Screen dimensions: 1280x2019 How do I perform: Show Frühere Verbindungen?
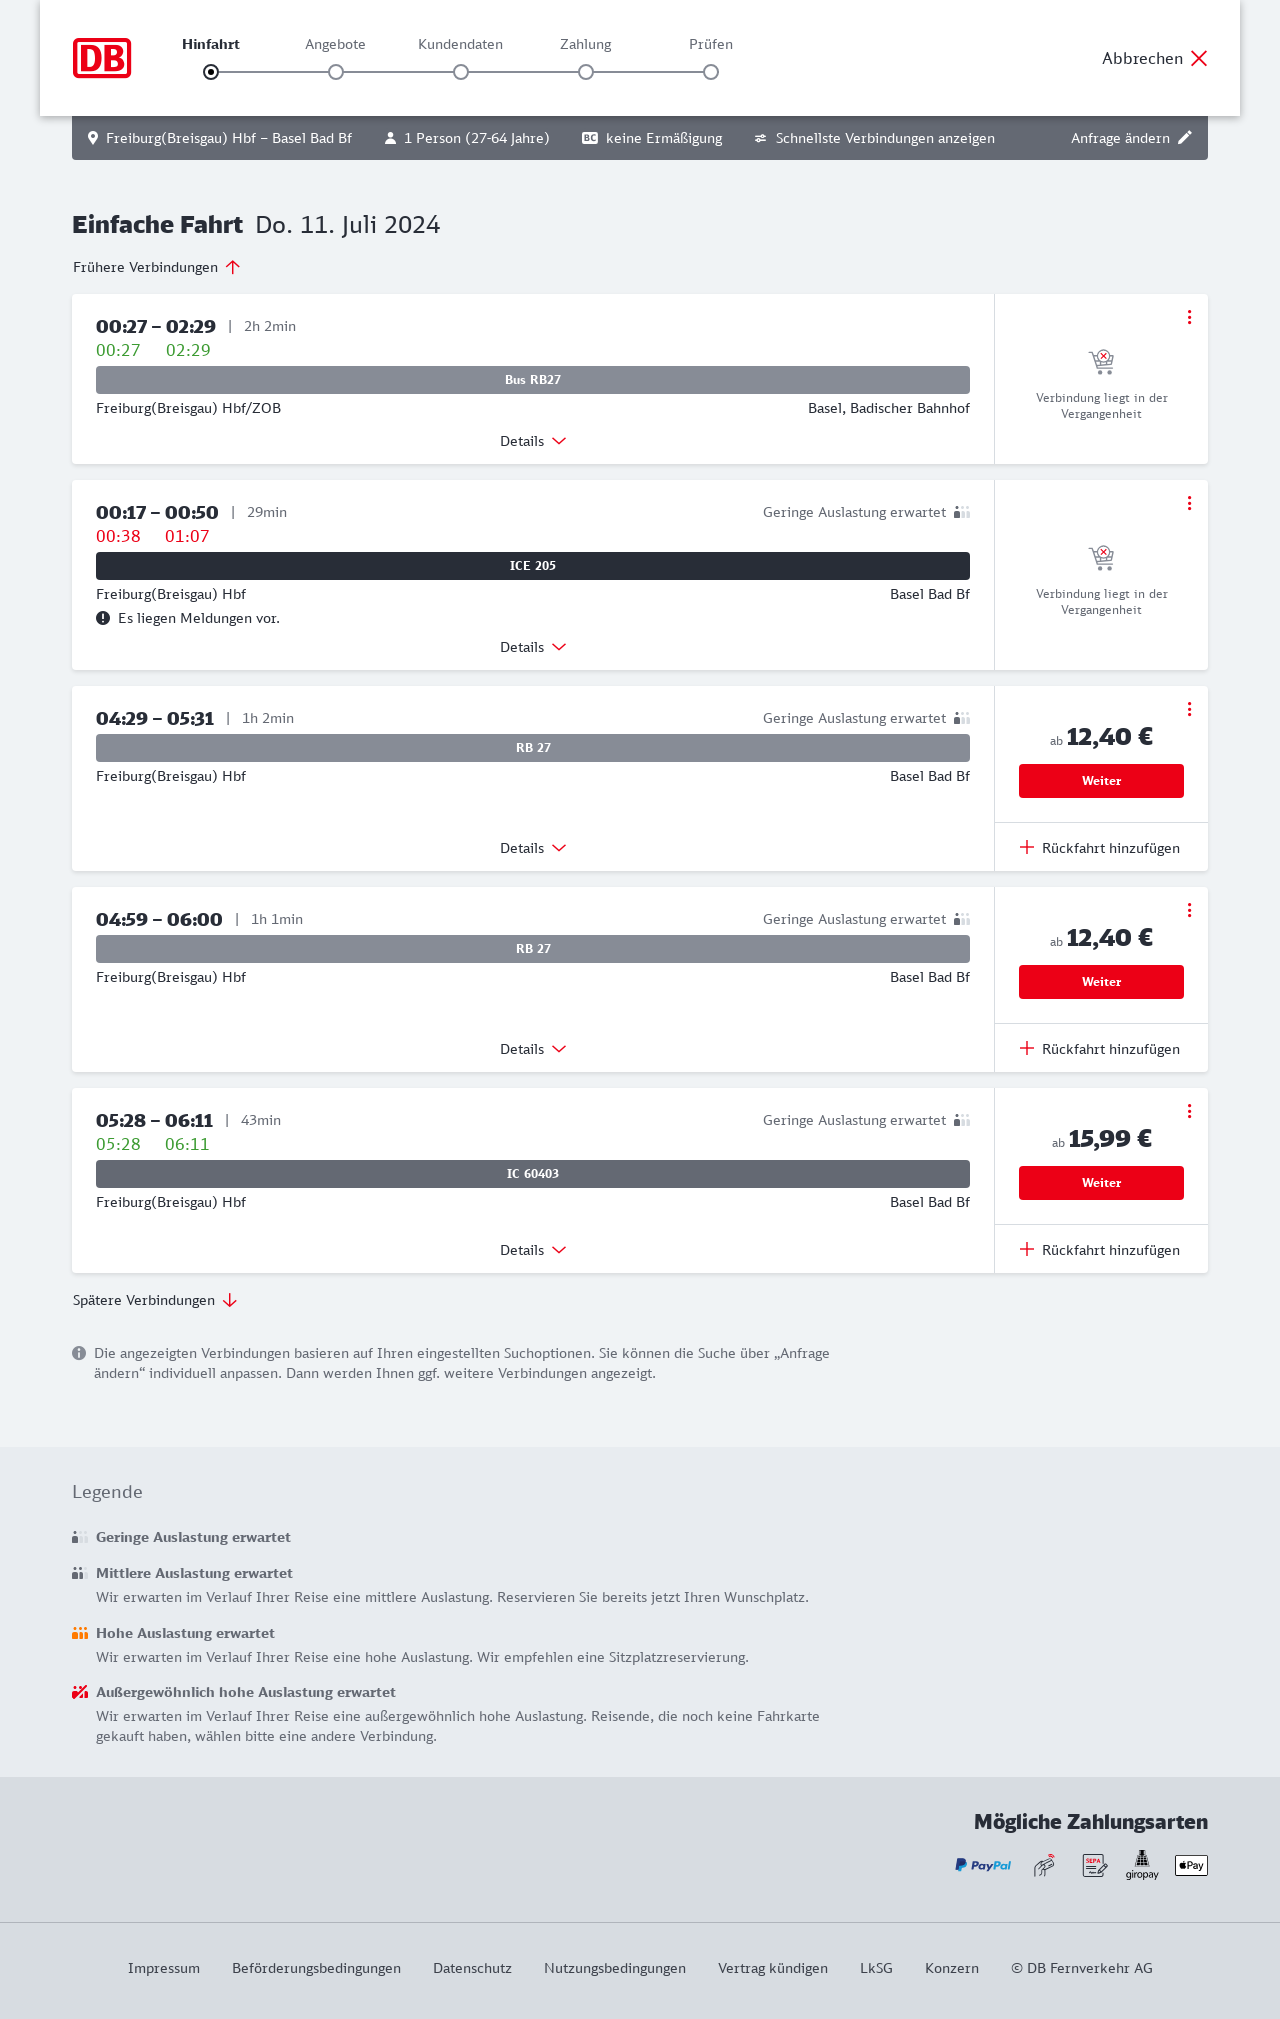pos(157,267)
